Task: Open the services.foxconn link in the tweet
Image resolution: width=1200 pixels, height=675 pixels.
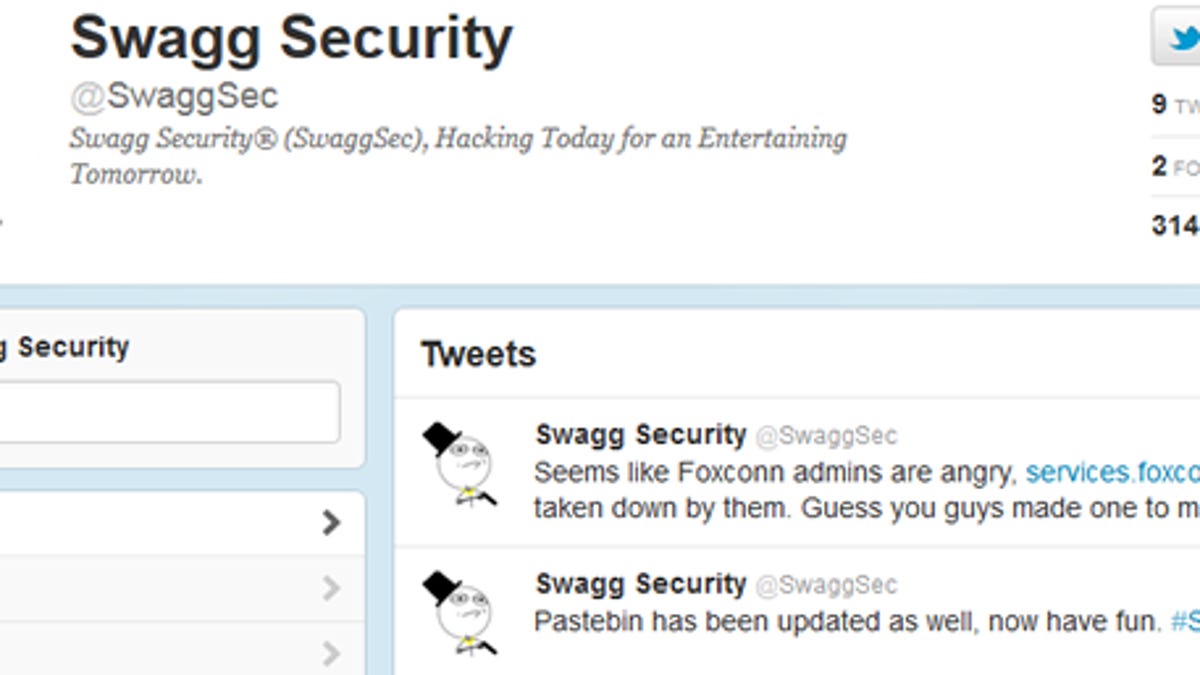Action: (1112, 471)
